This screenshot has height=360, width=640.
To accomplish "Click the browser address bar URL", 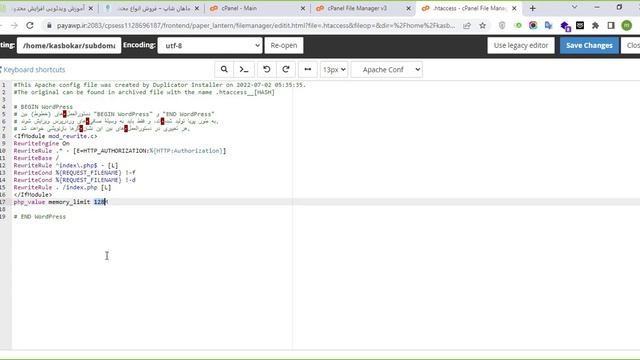I will 256,25.
